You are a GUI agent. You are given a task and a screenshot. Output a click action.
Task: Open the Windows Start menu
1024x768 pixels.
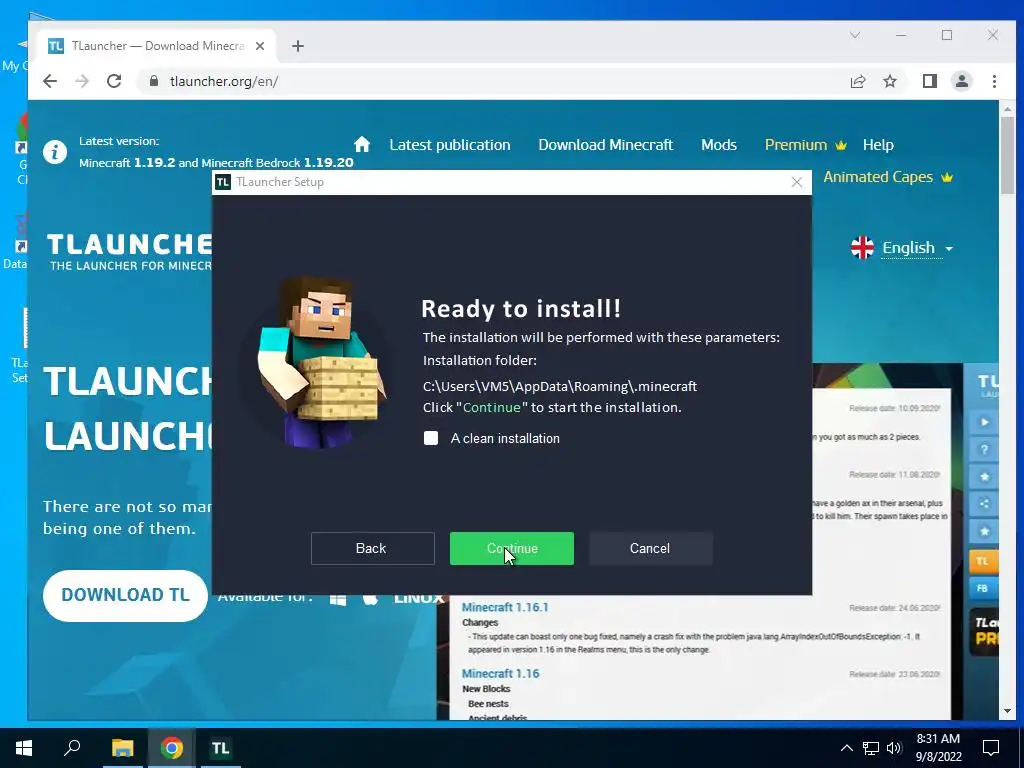click(x=24, y=748)
